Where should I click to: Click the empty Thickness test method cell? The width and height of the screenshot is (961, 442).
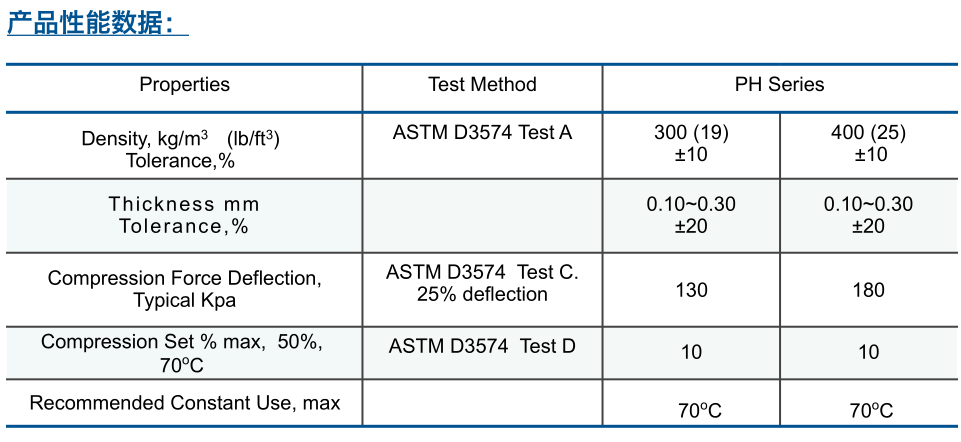coord(482,216)
